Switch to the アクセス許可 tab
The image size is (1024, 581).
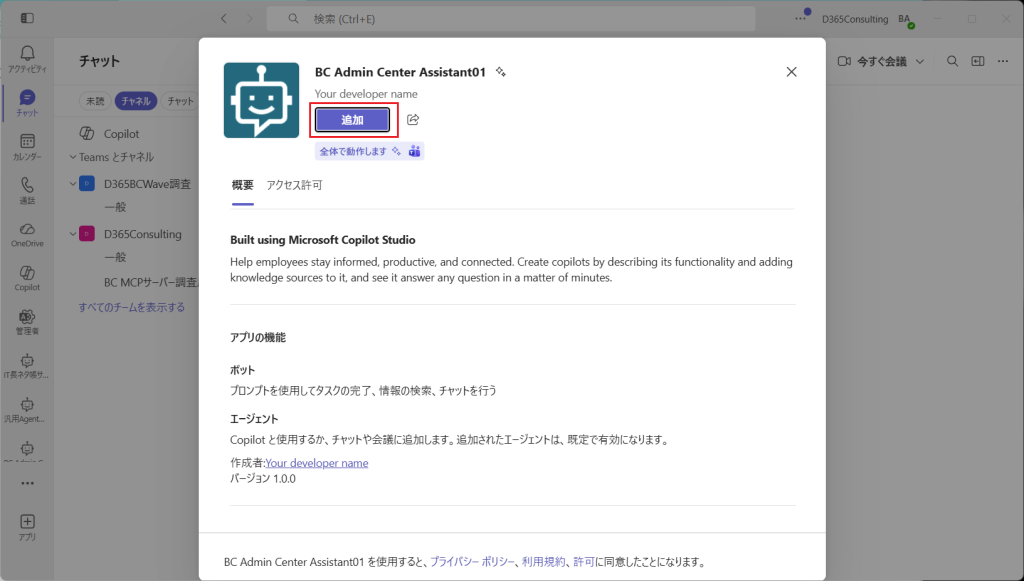tap(294, 185)
